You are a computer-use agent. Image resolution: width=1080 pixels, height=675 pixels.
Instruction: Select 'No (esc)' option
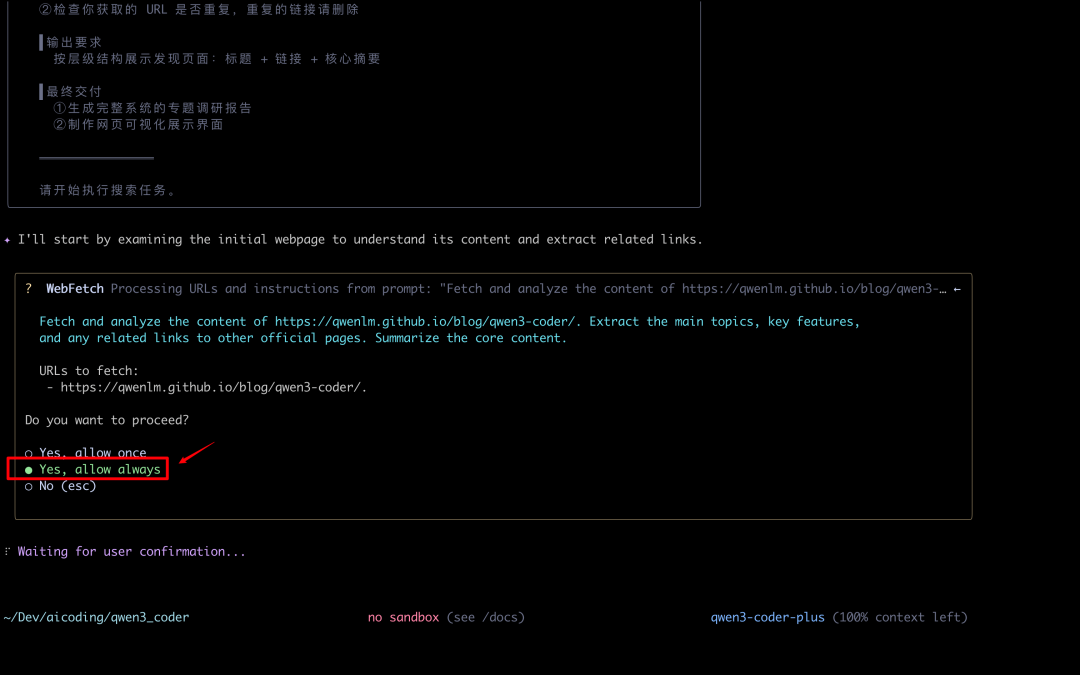(x=60, y=486)
